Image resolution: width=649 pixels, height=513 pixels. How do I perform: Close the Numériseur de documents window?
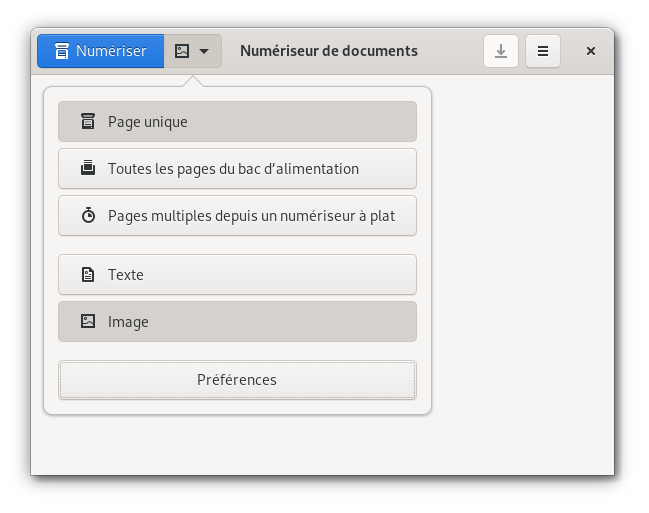click(591, 51)
